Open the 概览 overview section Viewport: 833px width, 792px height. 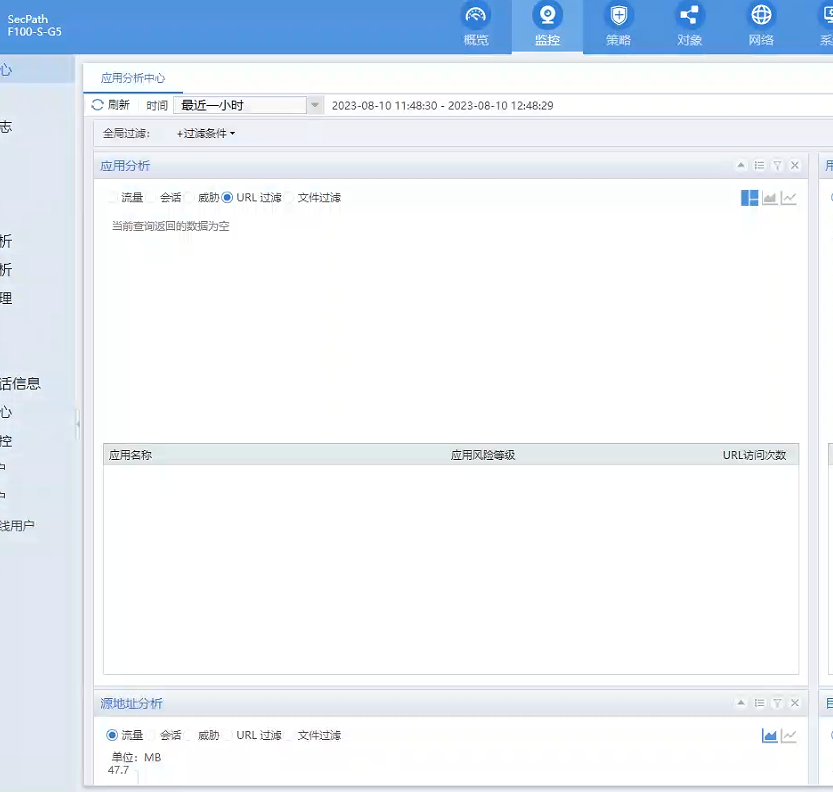tap(475, 25)
